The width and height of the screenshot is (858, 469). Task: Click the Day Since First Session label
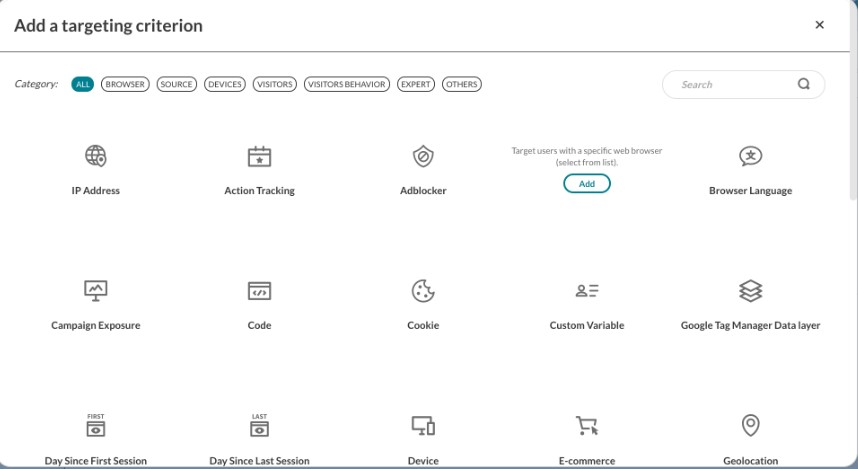click(96, 461)
